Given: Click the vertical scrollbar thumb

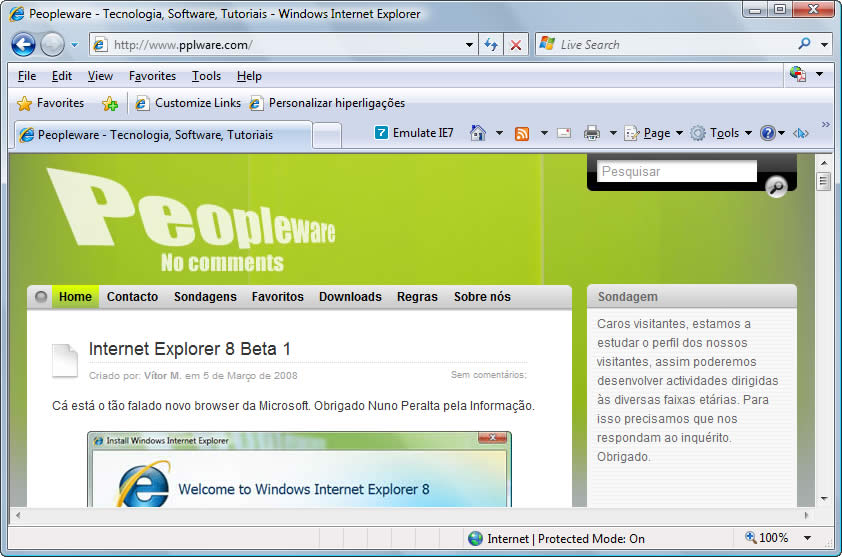Looking at the screenshot, I should (823, 181).
